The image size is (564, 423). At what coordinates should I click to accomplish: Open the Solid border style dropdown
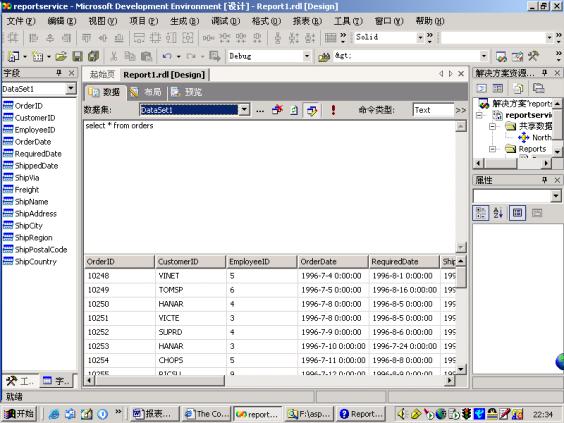[420, 37]
